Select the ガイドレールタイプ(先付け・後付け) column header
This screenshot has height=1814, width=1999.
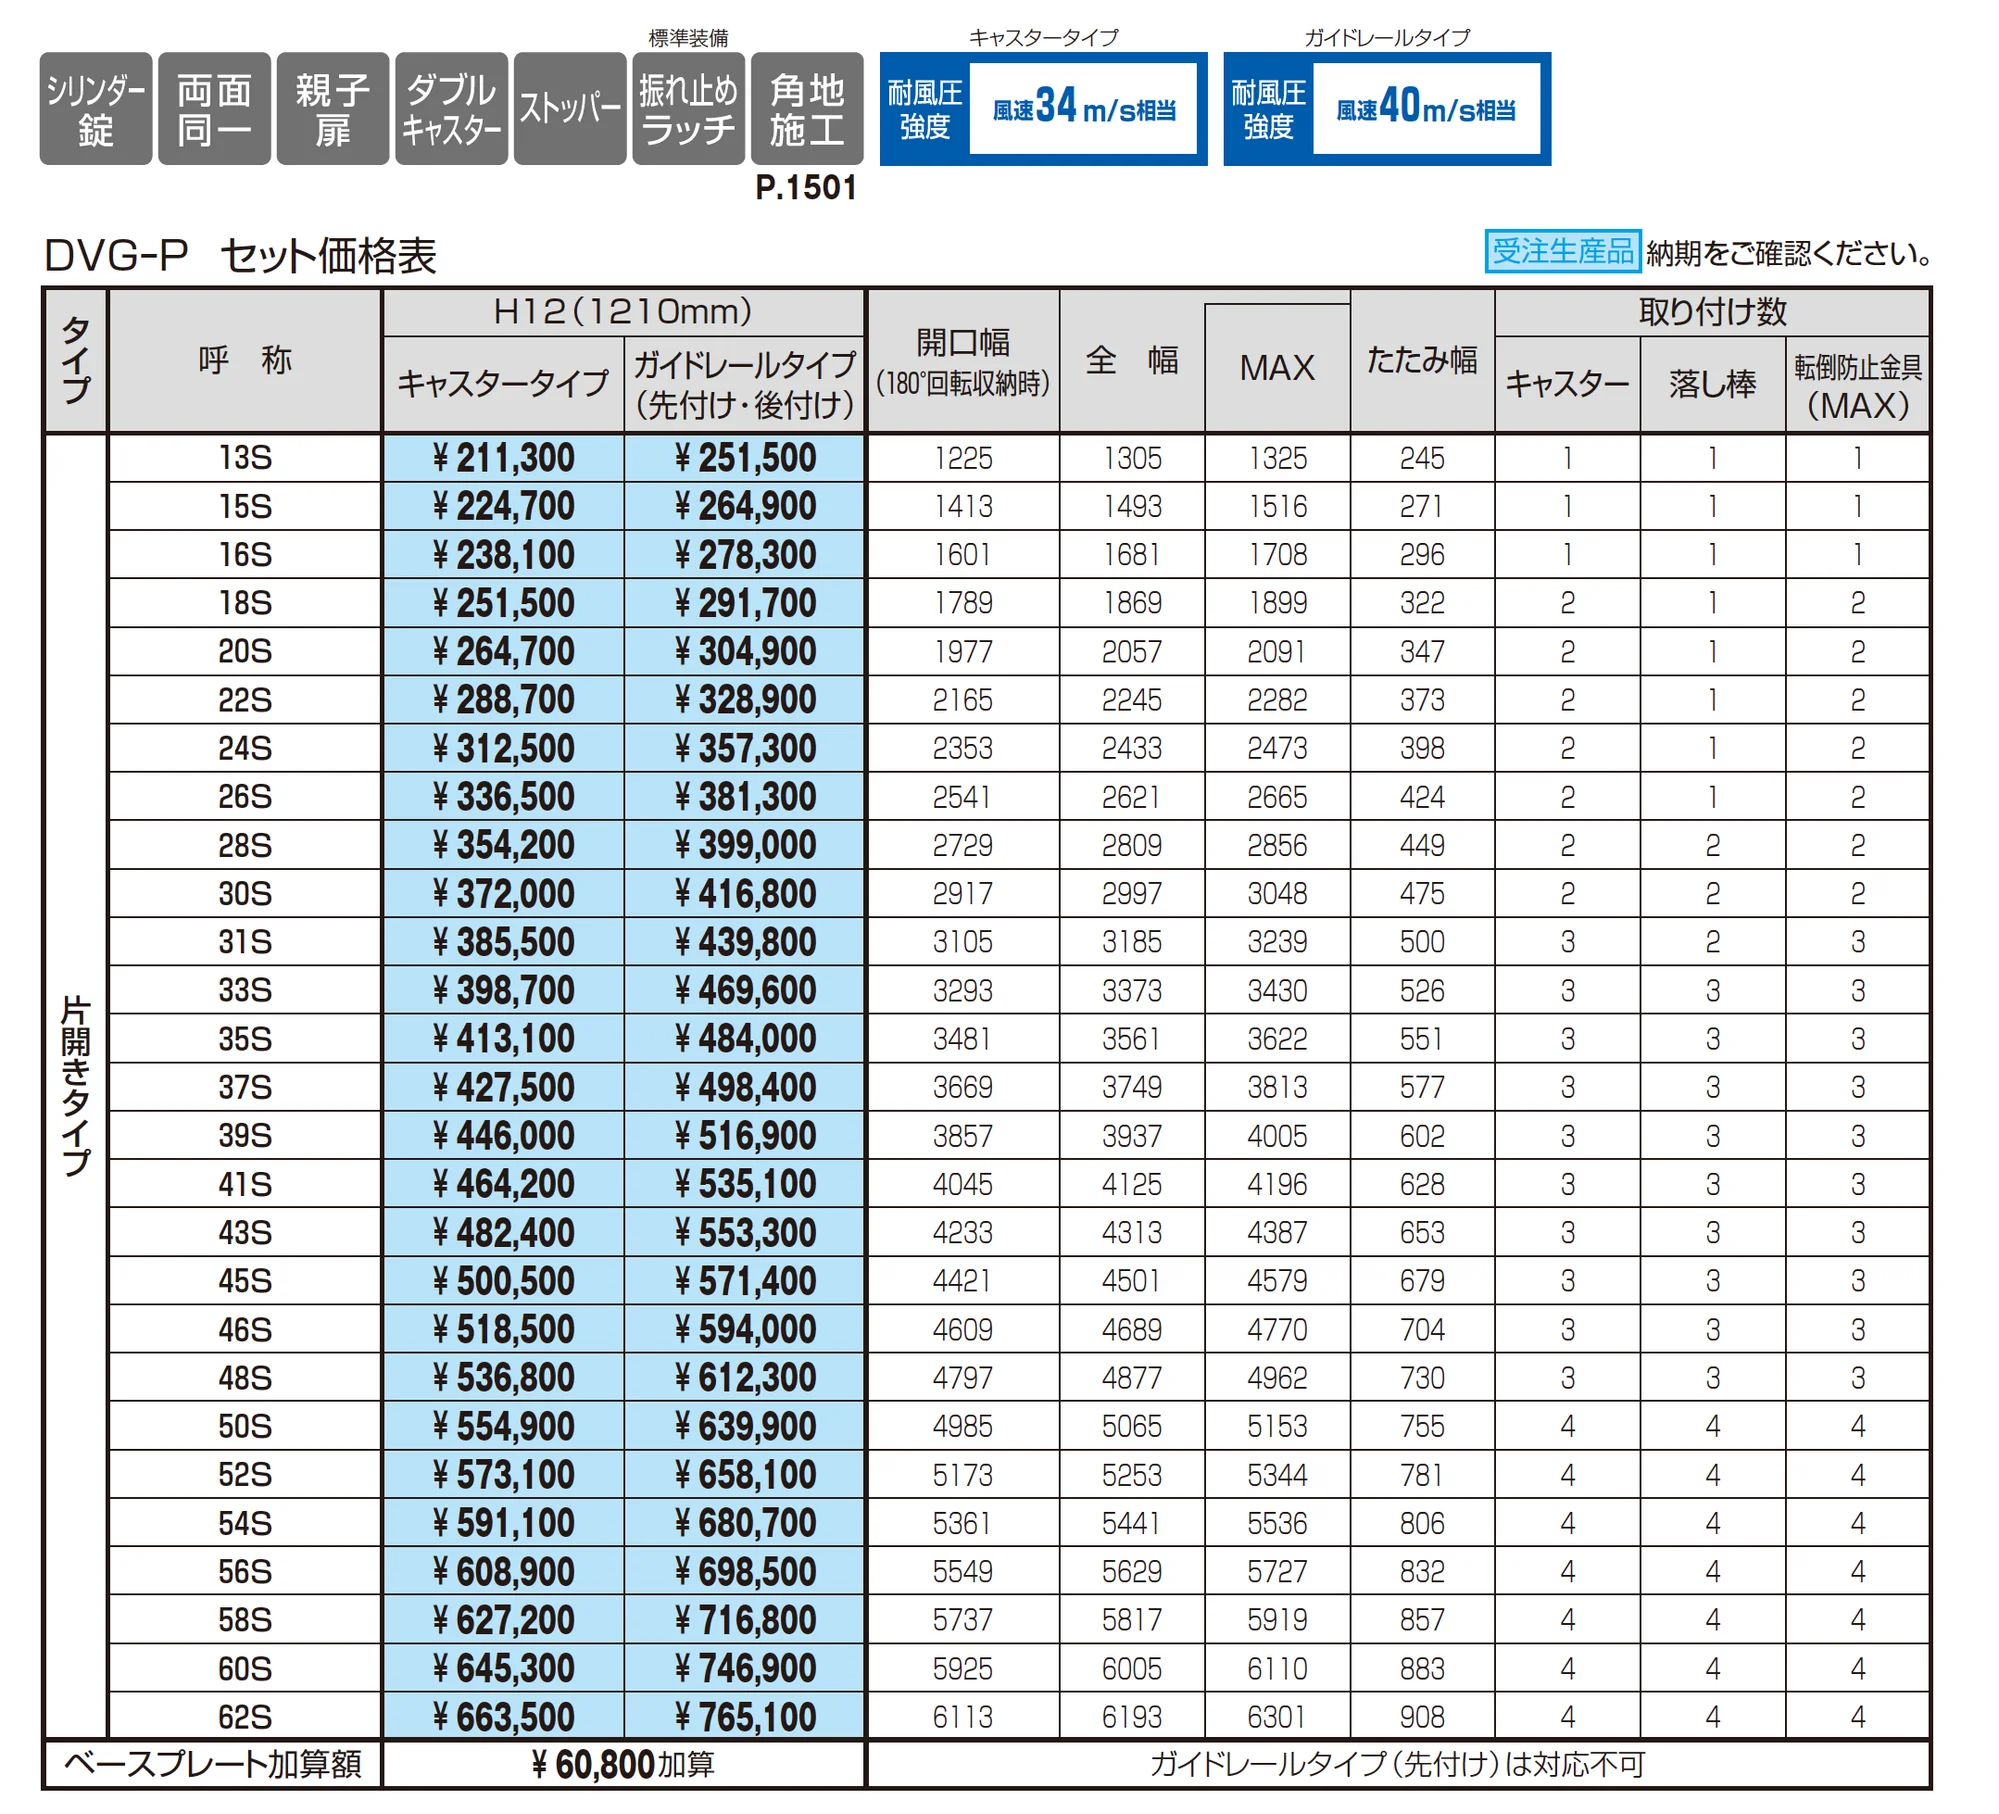745,385
